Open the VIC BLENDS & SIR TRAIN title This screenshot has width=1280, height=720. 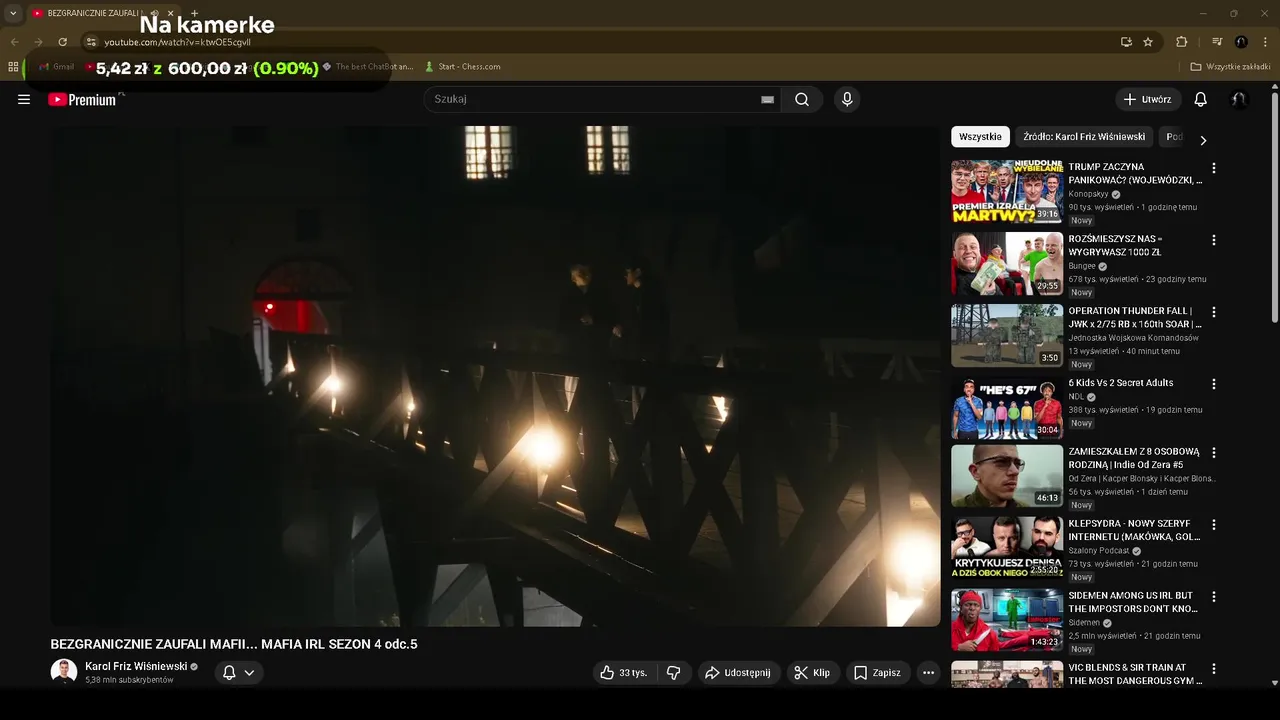tap(1135, 674)
